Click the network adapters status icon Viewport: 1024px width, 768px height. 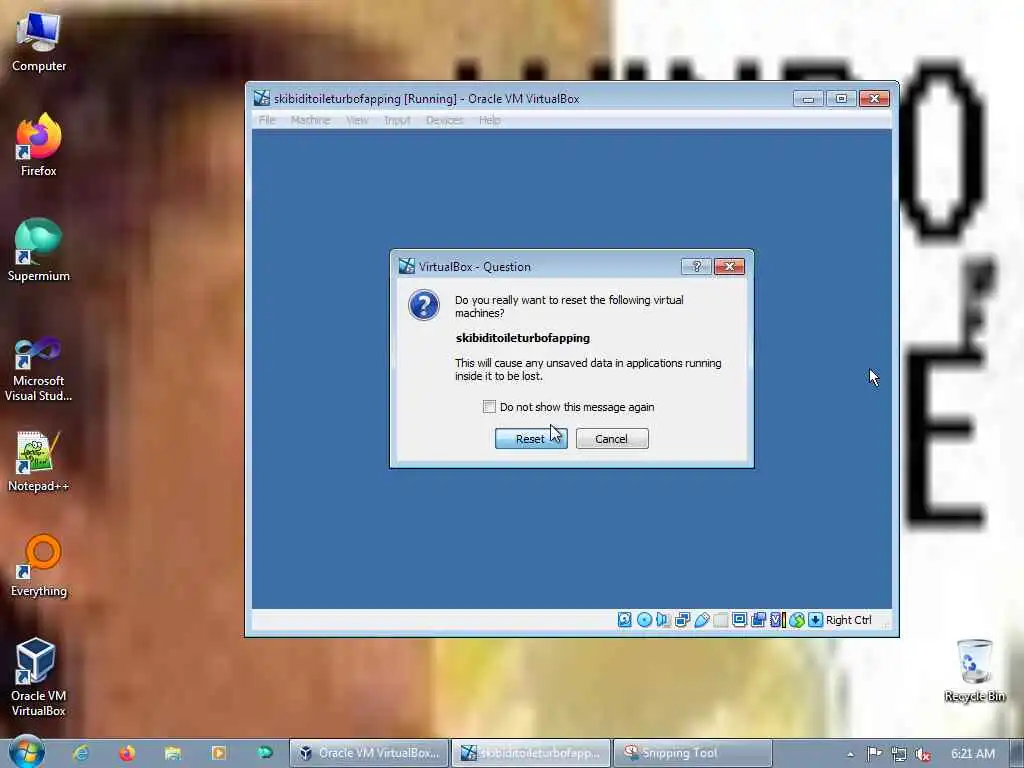coord(682,620)
